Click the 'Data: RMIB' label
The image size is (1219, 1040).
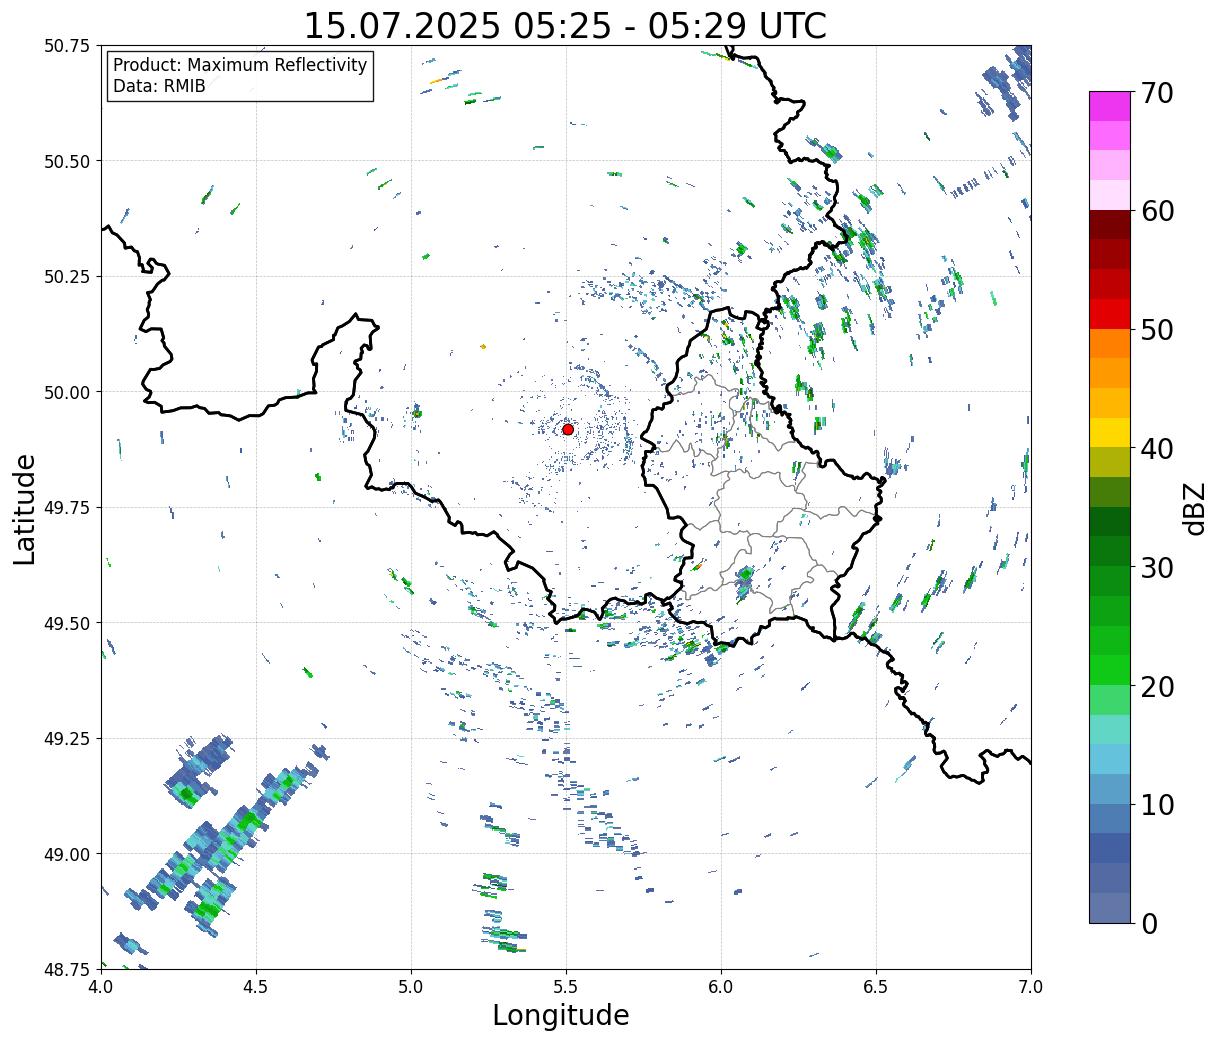point(159,86)
